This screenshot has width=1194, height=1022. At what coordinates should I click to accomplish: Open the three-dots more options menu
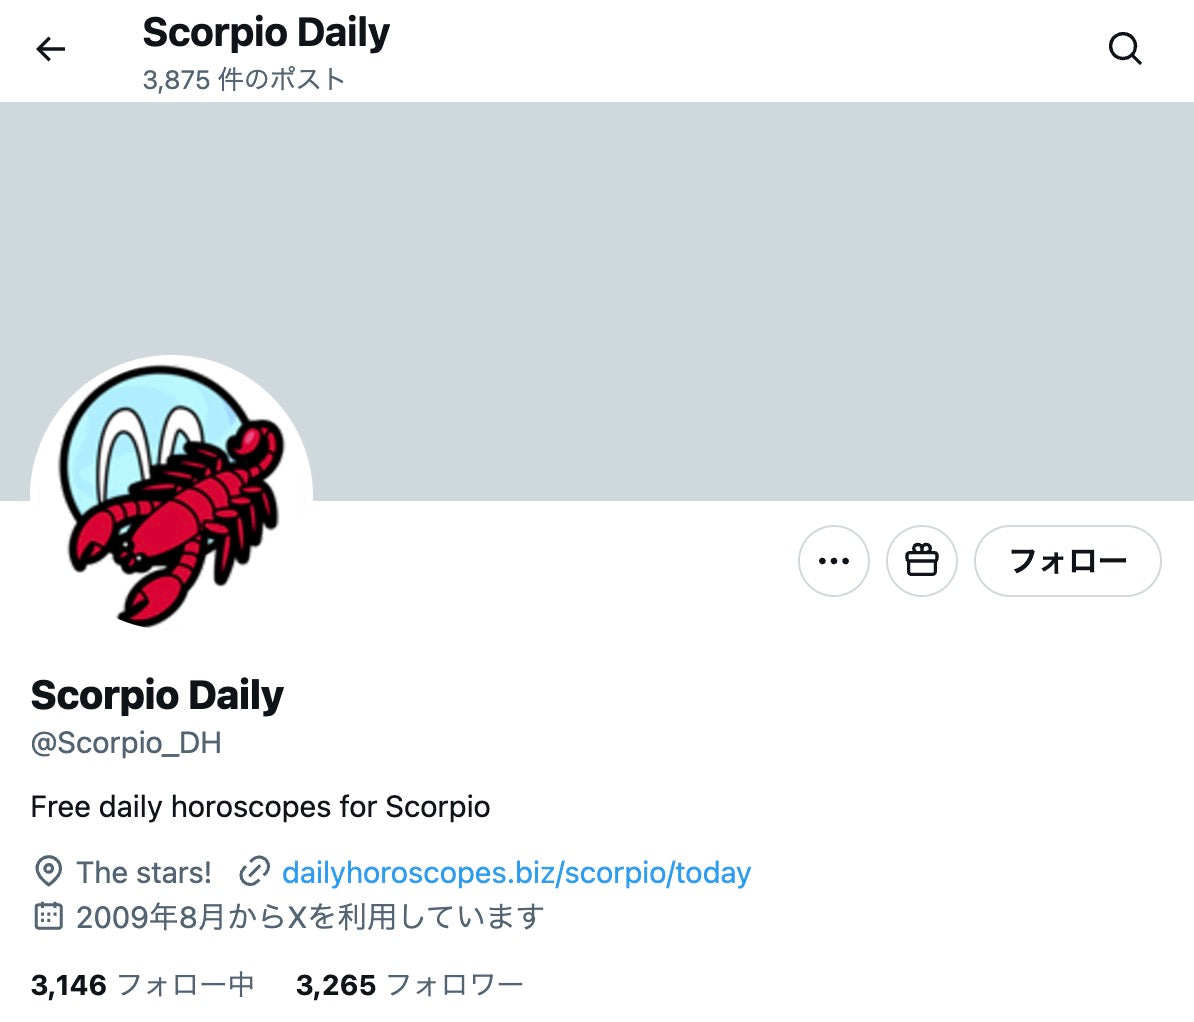point(834,561)
